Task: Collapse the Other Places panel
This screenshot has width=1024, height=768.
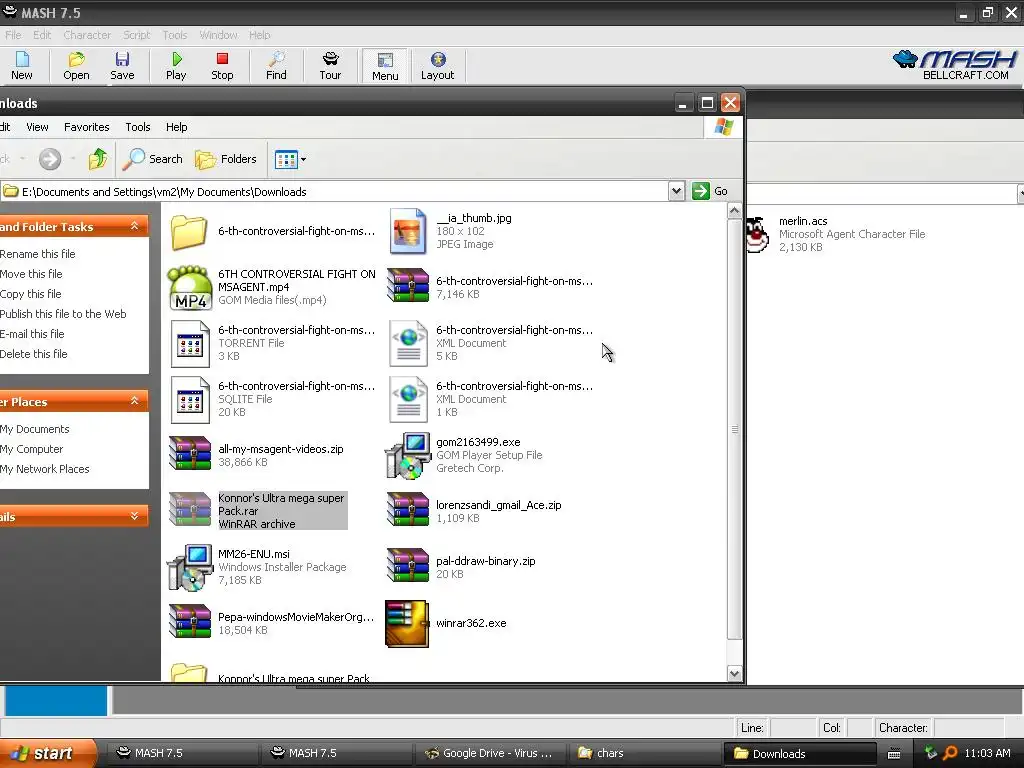Action: tap(135, 401)
